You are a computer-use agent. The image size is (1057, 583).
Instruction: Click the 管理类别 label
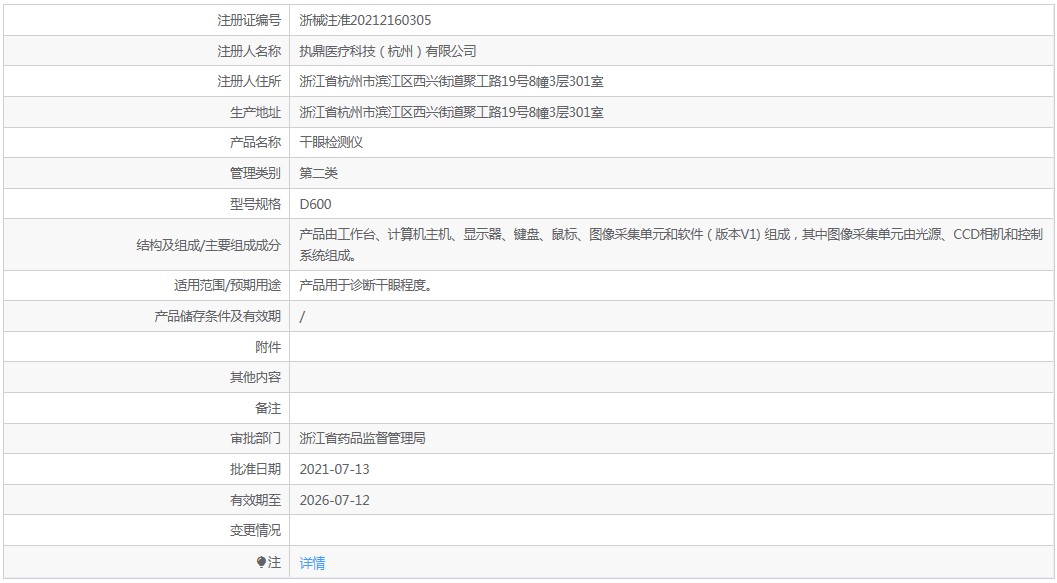[255, 173]
